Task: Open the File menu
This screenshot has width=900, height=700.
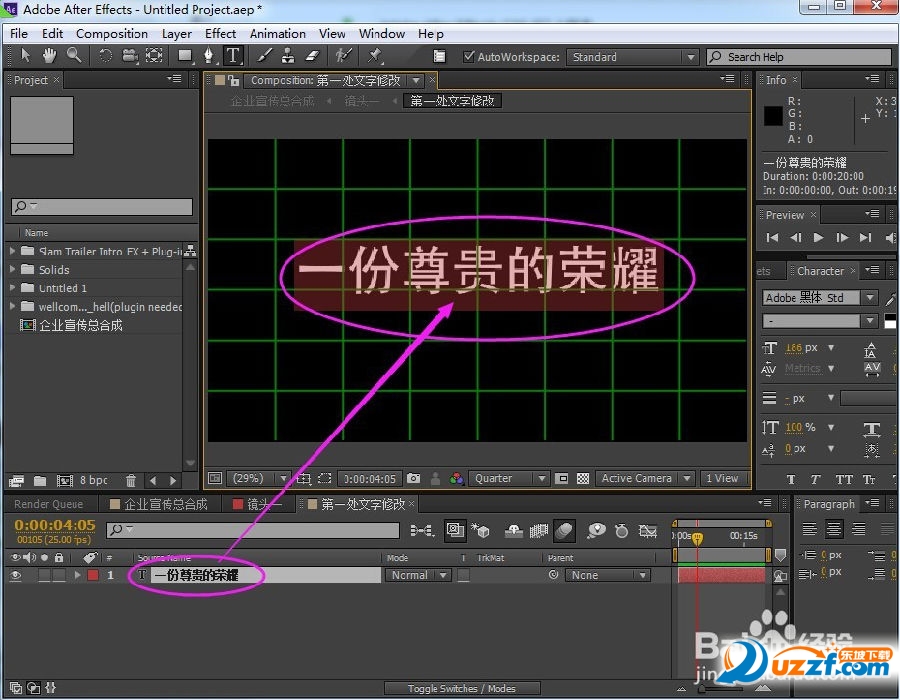Action: point(19,34)
